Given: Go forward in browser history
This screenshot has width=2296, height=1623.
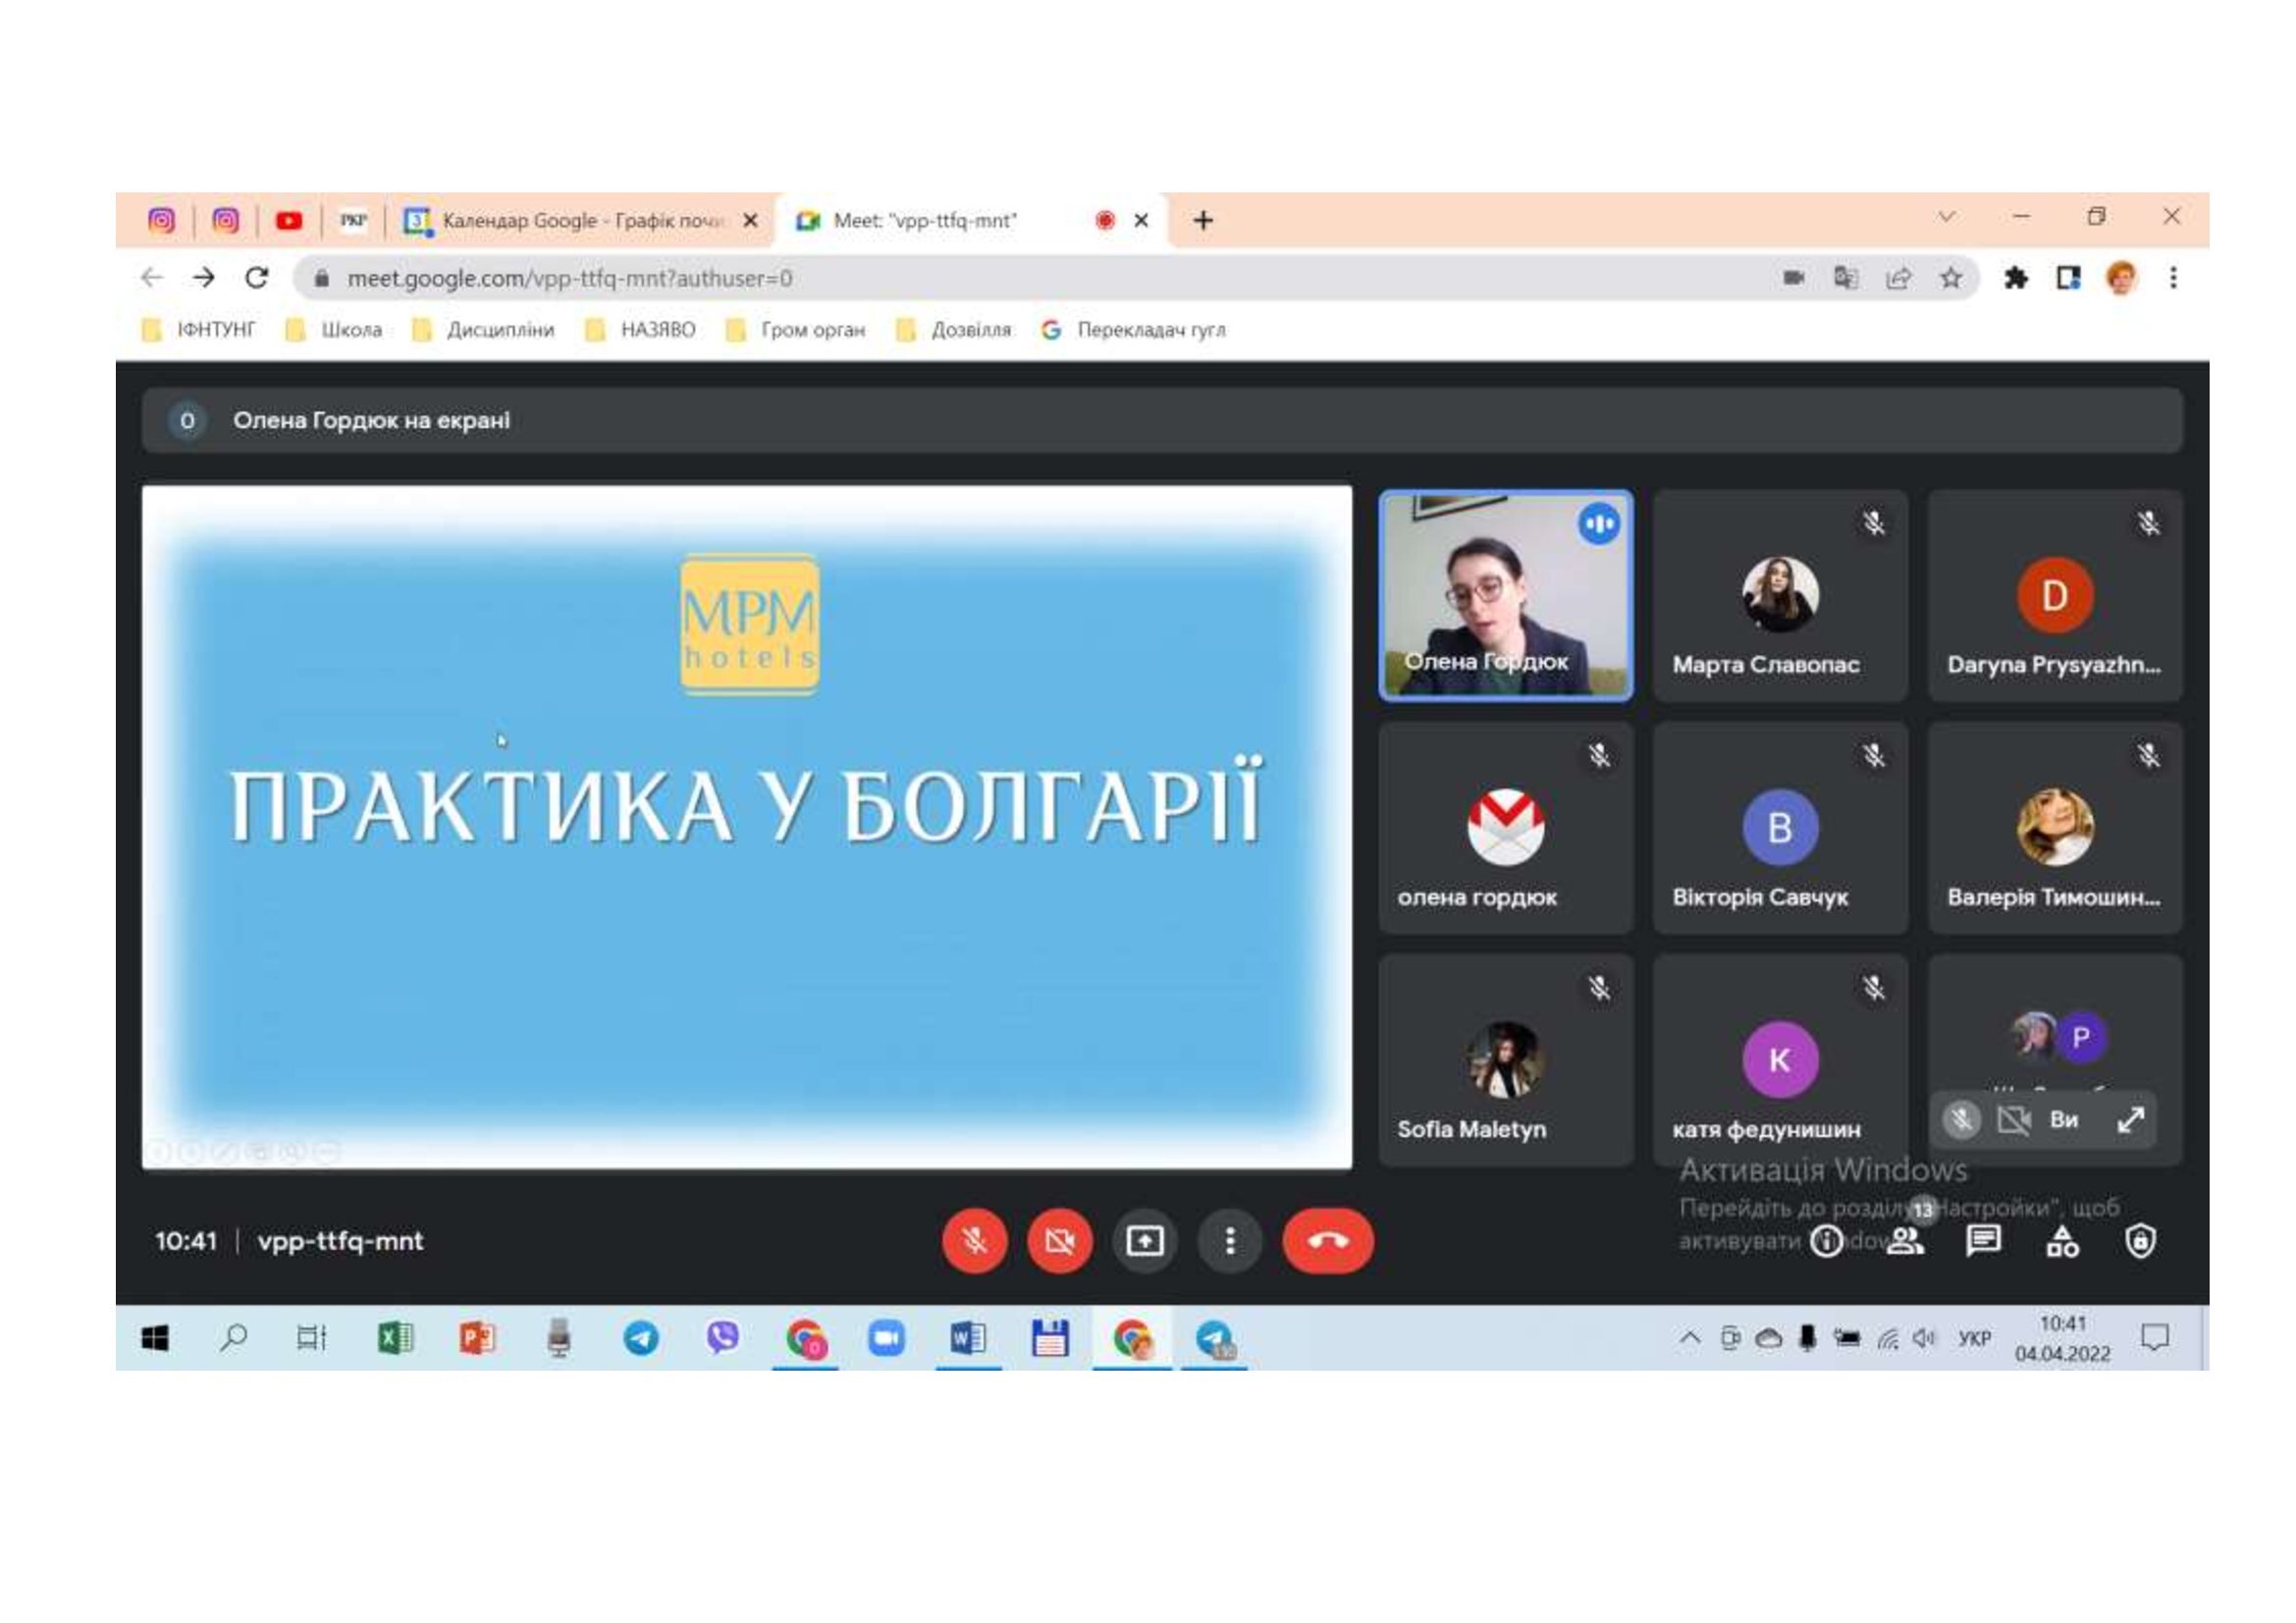Looking at the screenshot, I should click(x=204, y=278).
